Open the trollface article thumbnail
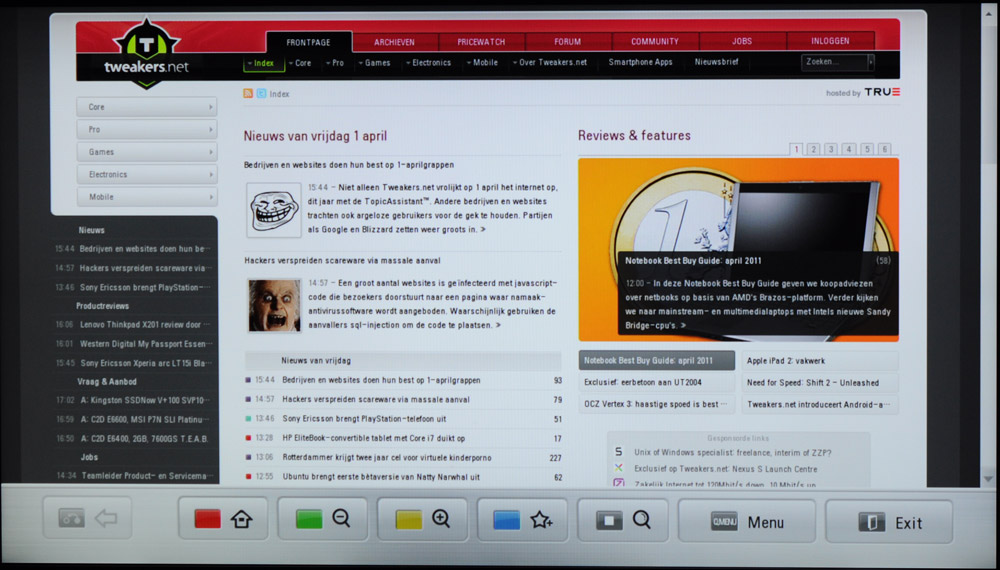The width and height of the screenshot is (1000, 570). 274,210
